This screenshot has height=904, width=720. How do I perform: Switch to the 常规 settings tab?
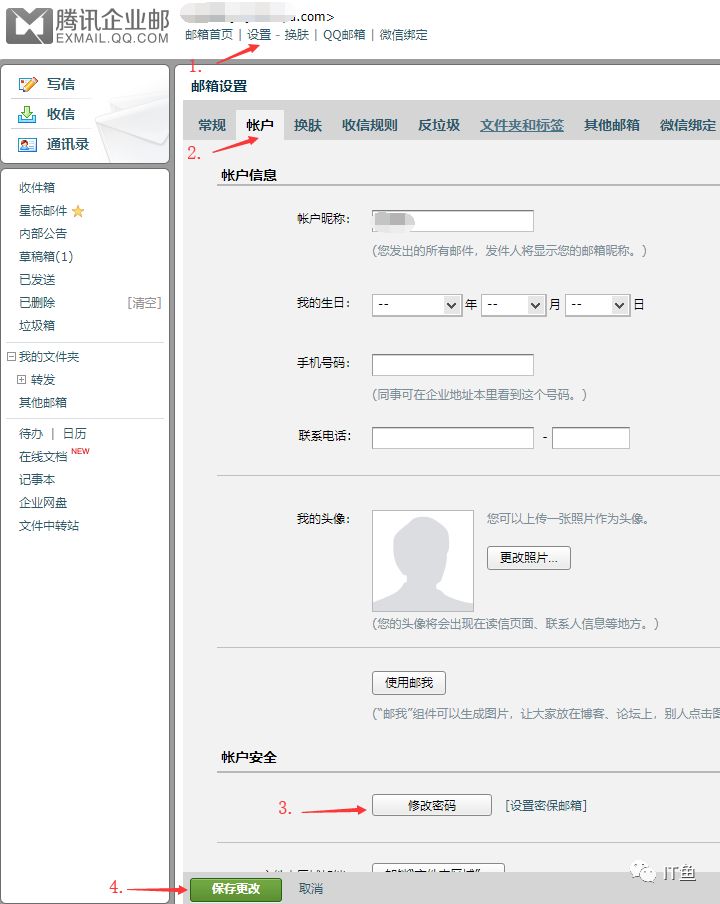point(212,125)
